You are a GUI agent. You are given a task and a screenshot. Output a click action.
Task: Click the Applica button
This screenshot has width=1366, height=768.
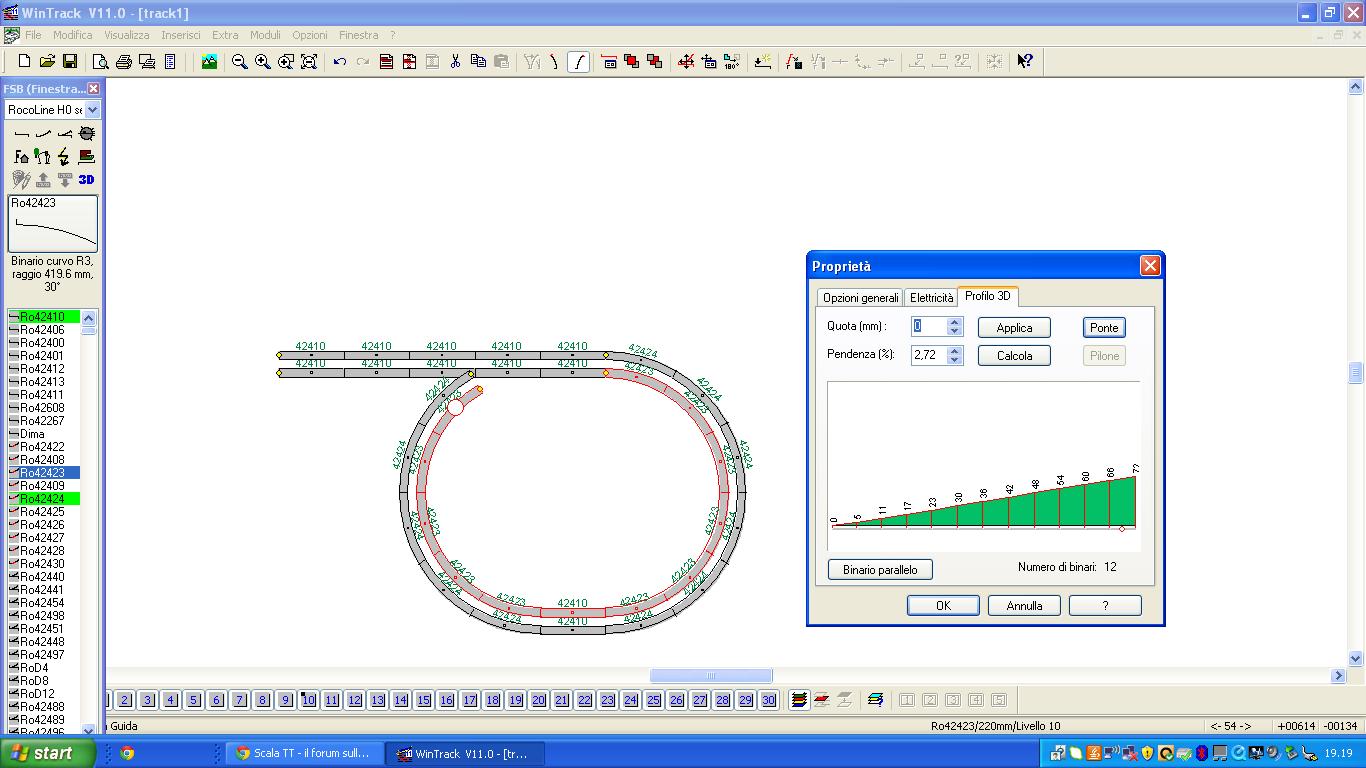(1014, 328)
